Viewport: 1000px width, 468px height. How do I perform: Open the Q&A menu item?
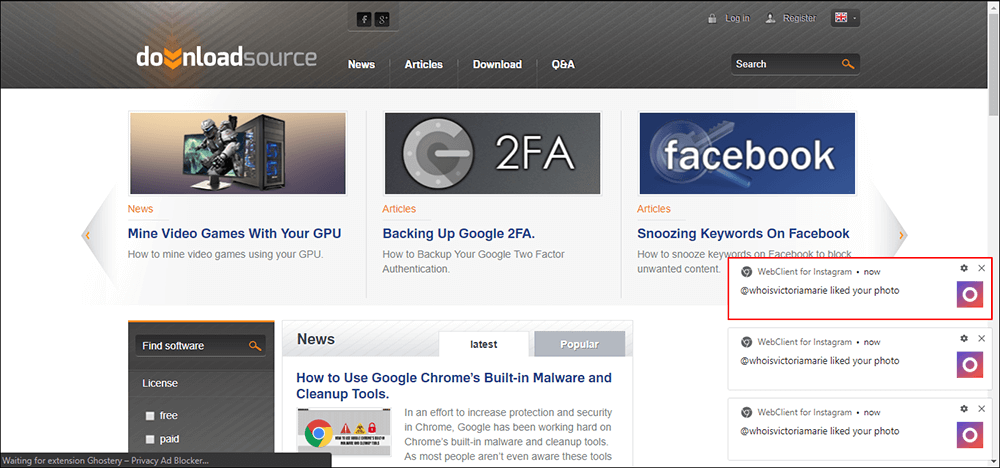pos(563,64)
